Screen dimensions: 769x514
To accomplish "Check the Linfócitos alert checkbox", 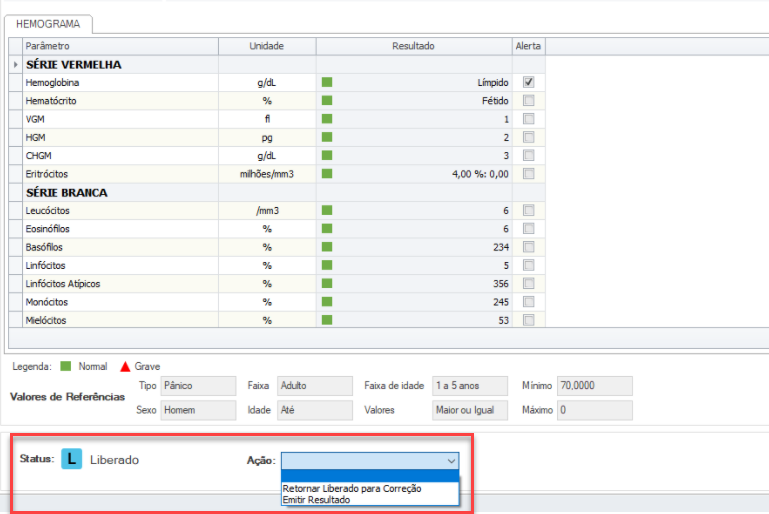I will pos(528,265).
